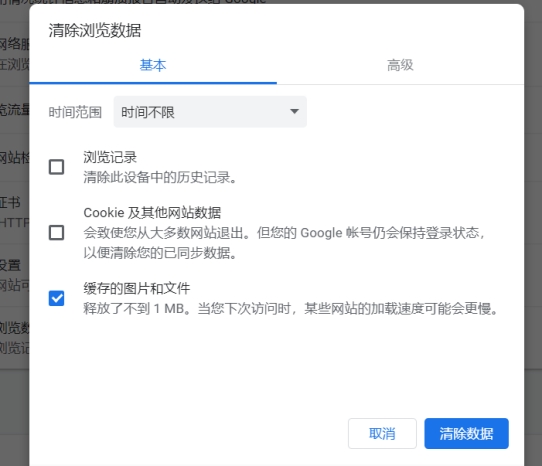Click the time range dropdown arrow
Screen dimensions: 542x466
(294, 112)
